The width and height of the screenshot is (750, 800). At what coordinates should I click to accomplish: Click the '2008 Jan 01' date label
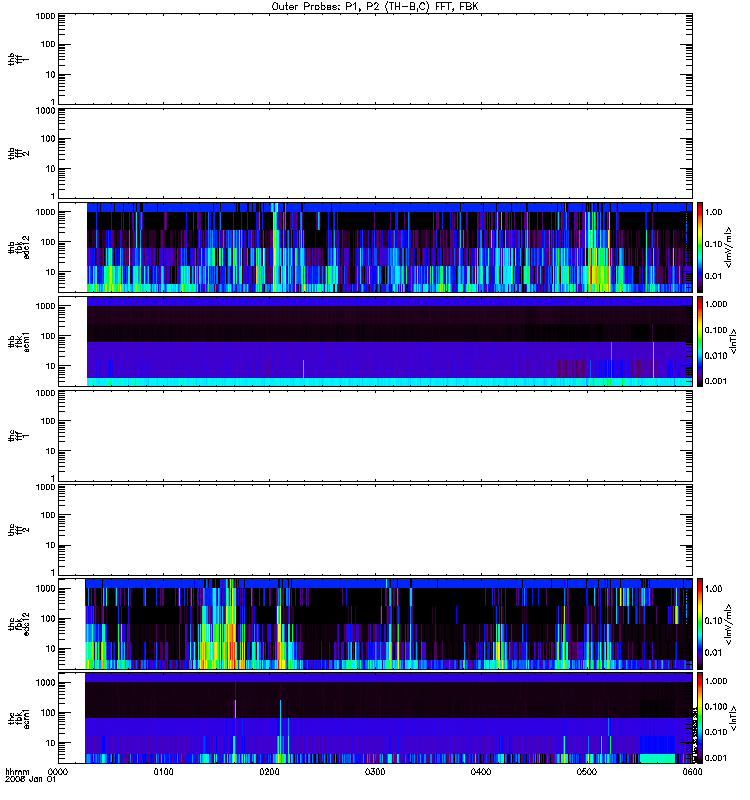(31, 780)
